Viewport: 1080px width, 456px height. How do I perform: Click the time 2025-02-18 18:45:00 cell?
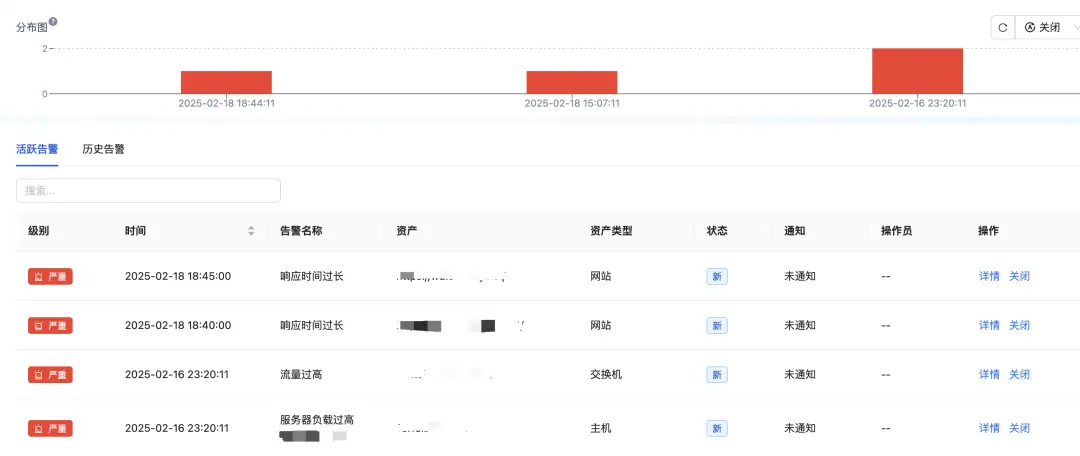178,276
